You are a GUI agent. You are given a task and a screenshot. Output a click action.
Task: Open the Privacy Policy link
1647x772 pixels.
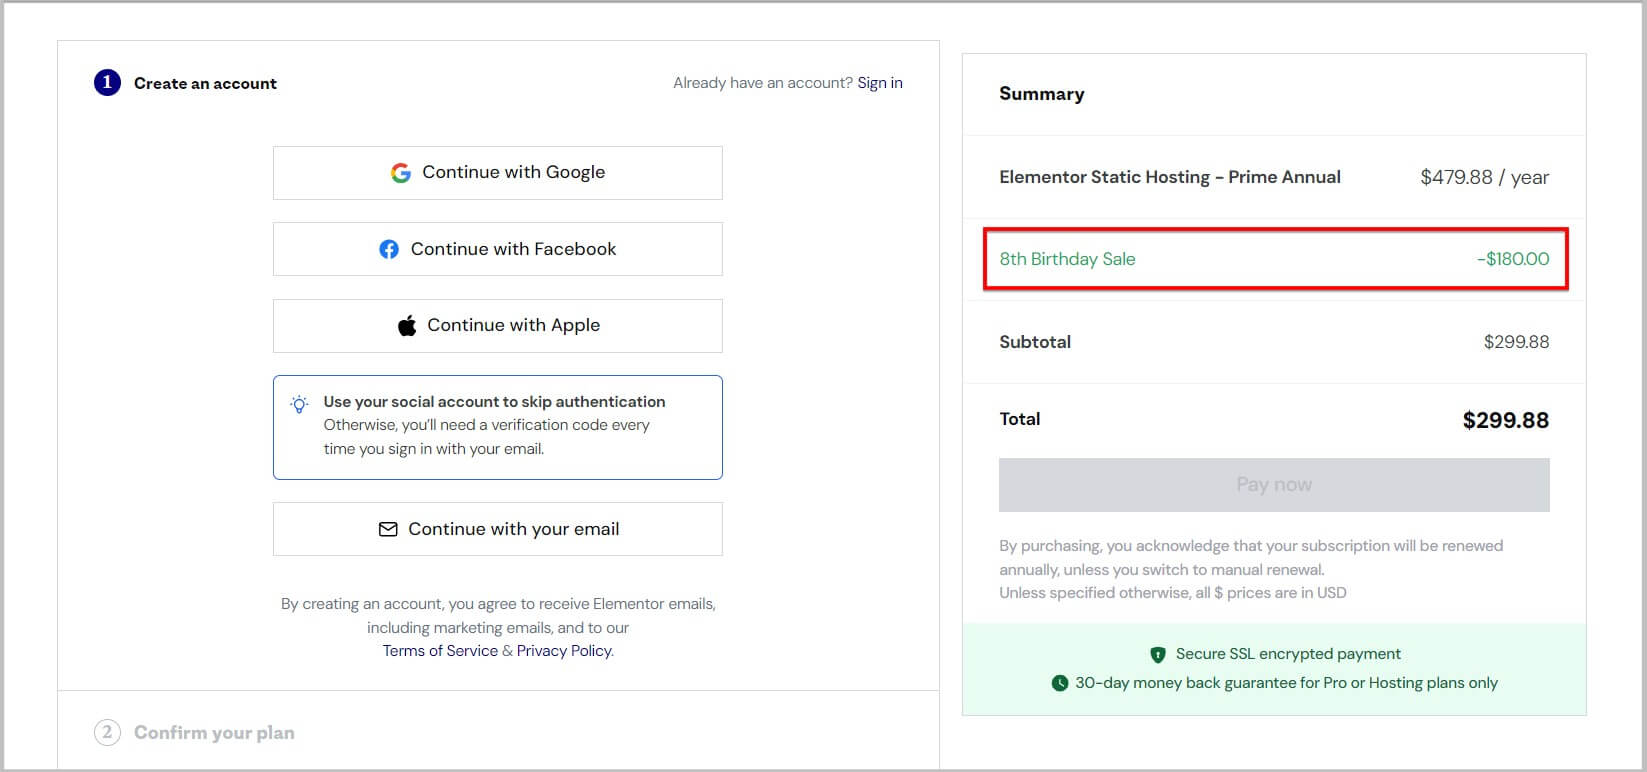(x=564, y=651)
